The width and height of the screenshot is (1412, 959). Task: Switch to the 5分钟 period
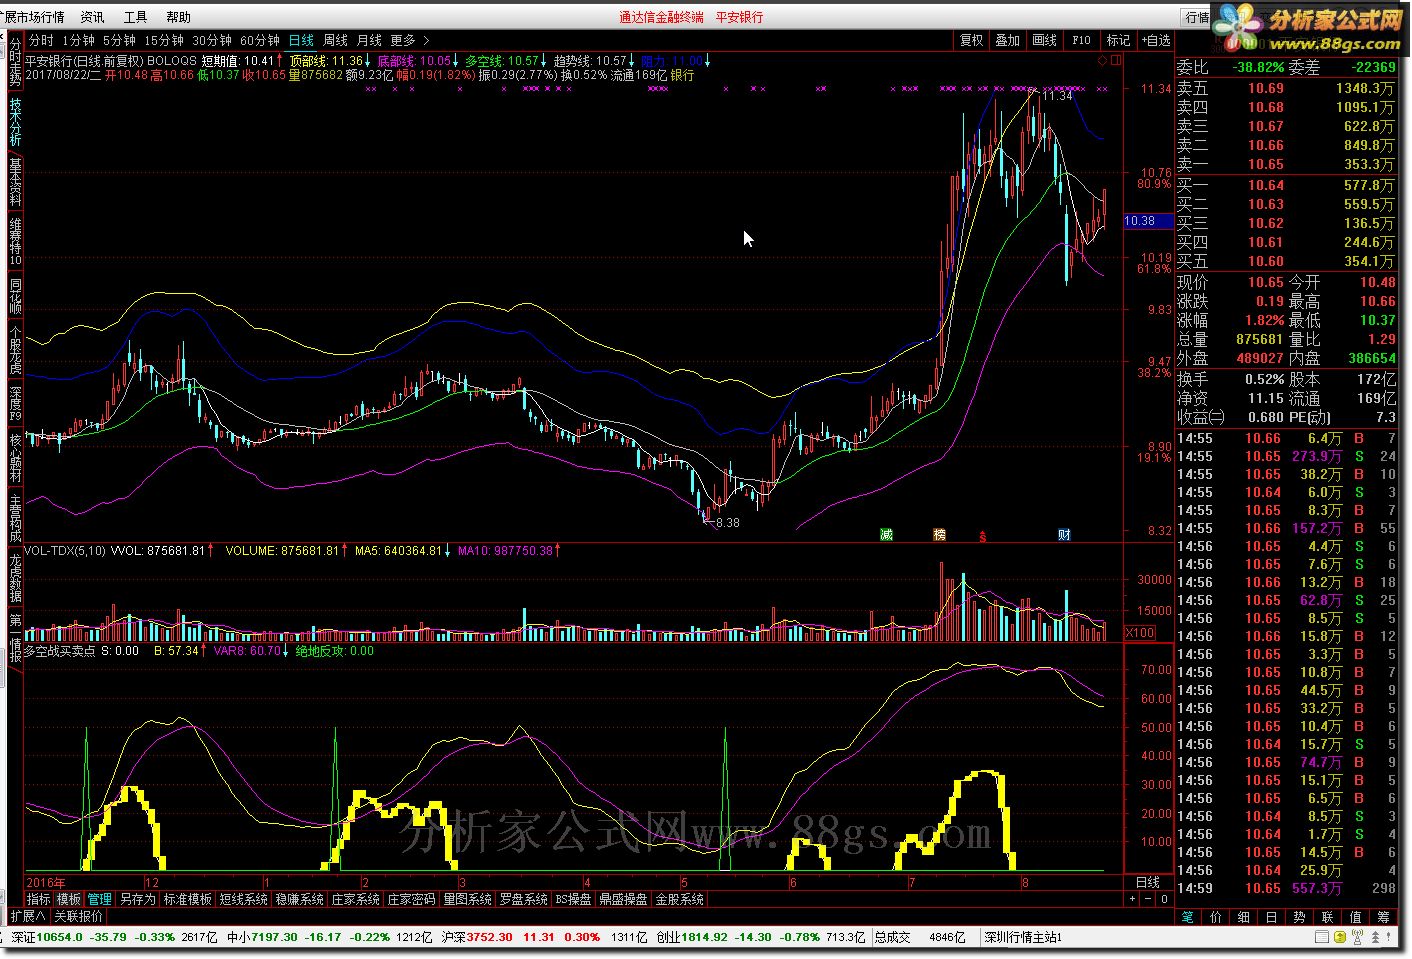tap(119, 40)
